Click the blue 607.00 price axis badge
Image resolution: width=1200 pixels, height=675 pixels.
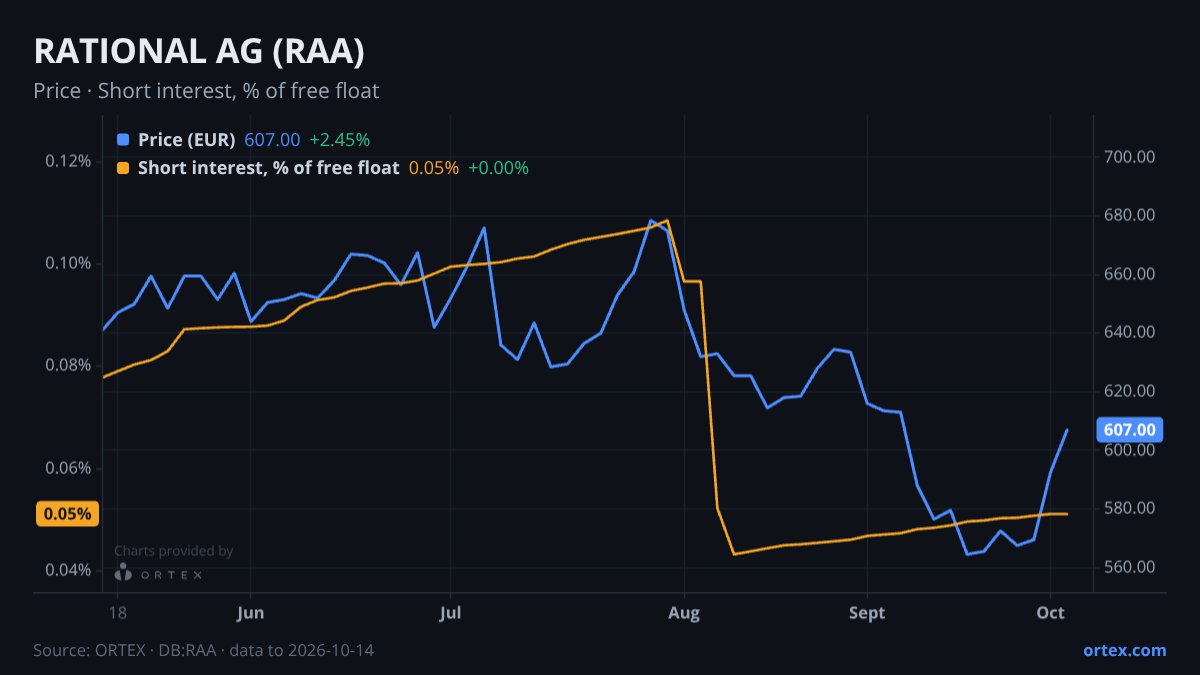1131,430
